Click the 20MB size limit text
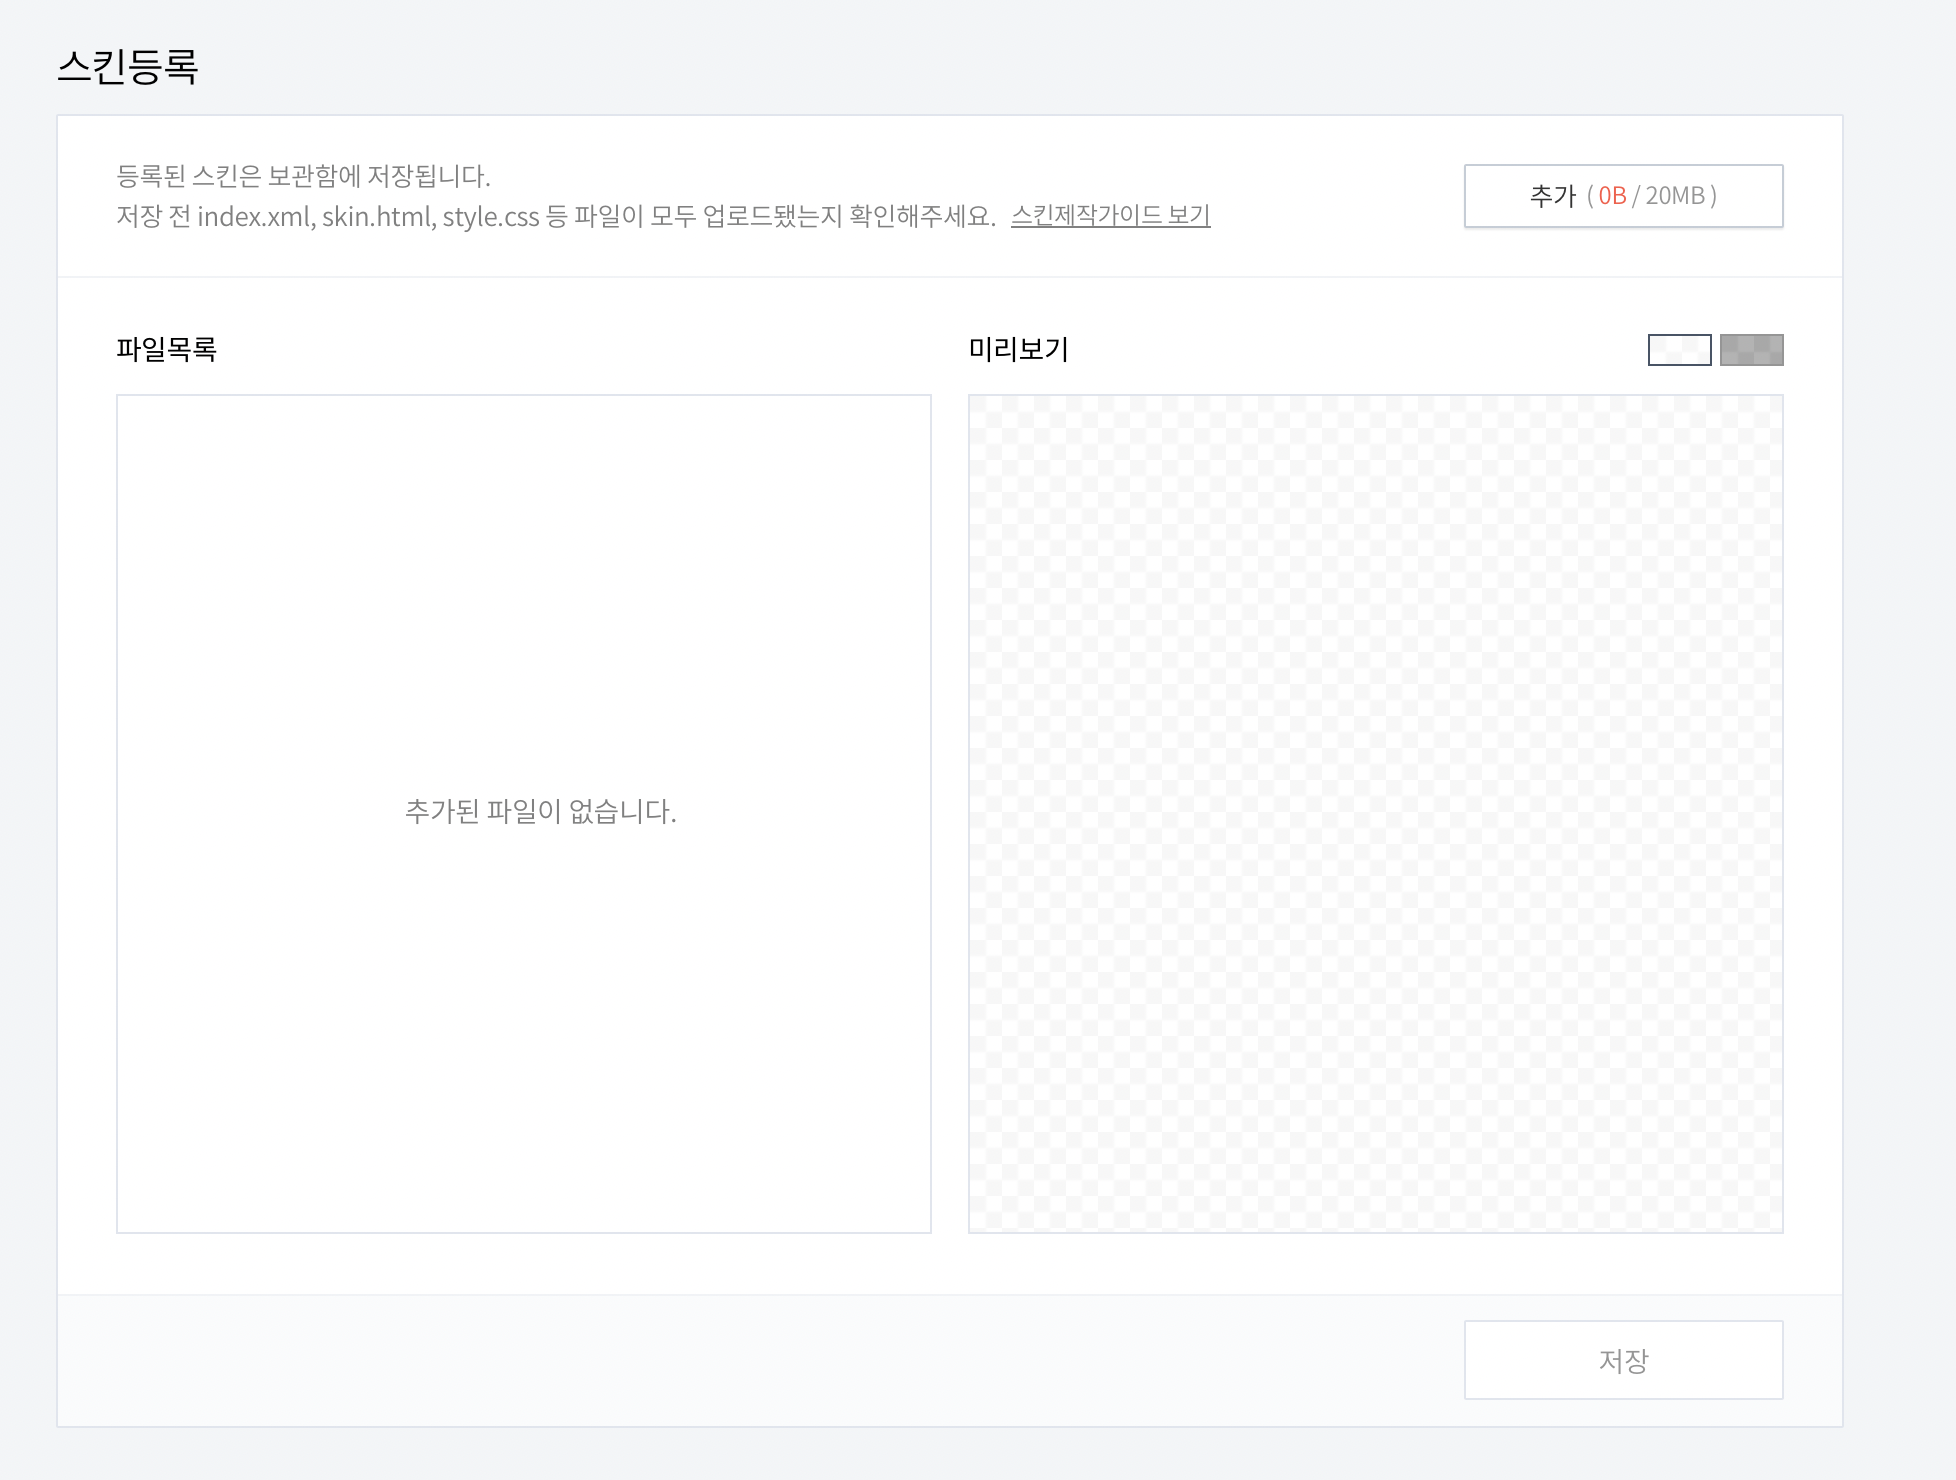Screen dimensions: 1956x1480 [1675, 196]
